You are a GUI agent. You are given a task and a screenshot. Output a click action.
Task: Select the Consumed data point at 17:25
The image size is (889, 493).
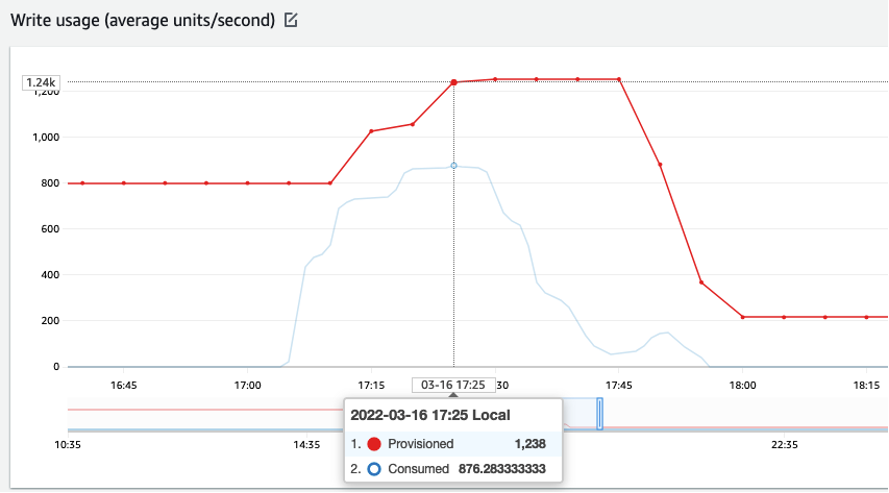(454, 166)
